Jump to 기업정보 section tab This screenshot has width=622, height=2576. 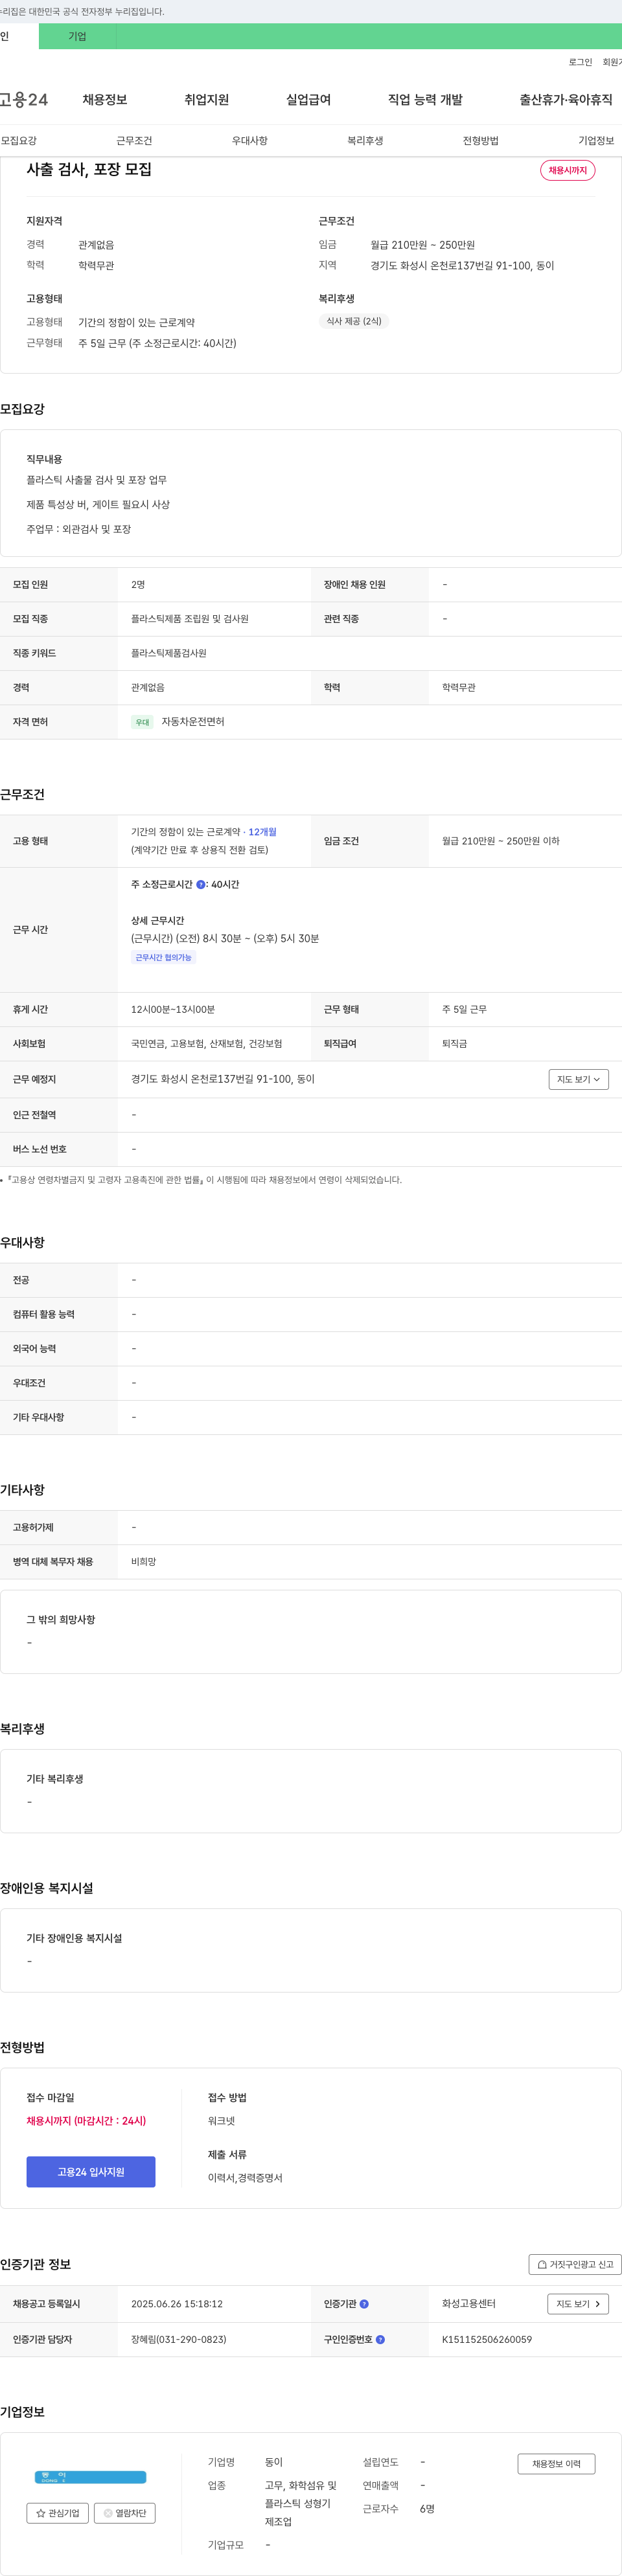[596, 140]
